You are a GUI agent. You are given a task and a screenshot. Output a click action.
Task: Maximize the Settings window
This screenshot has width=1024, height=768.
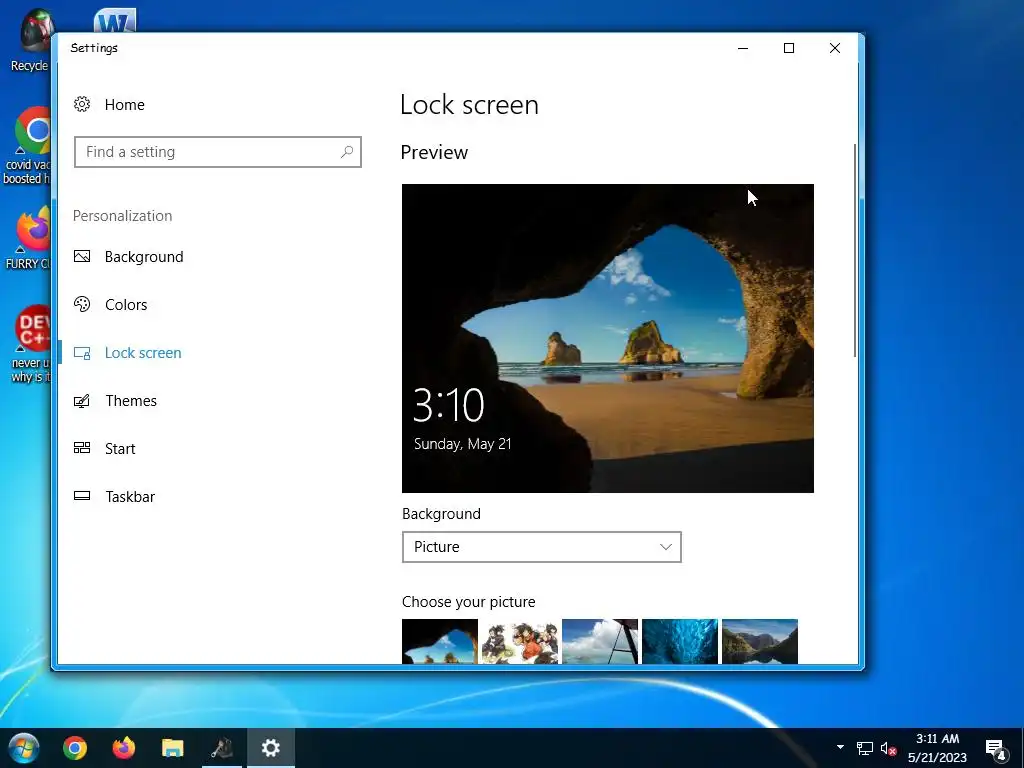[x=789, y=48]
